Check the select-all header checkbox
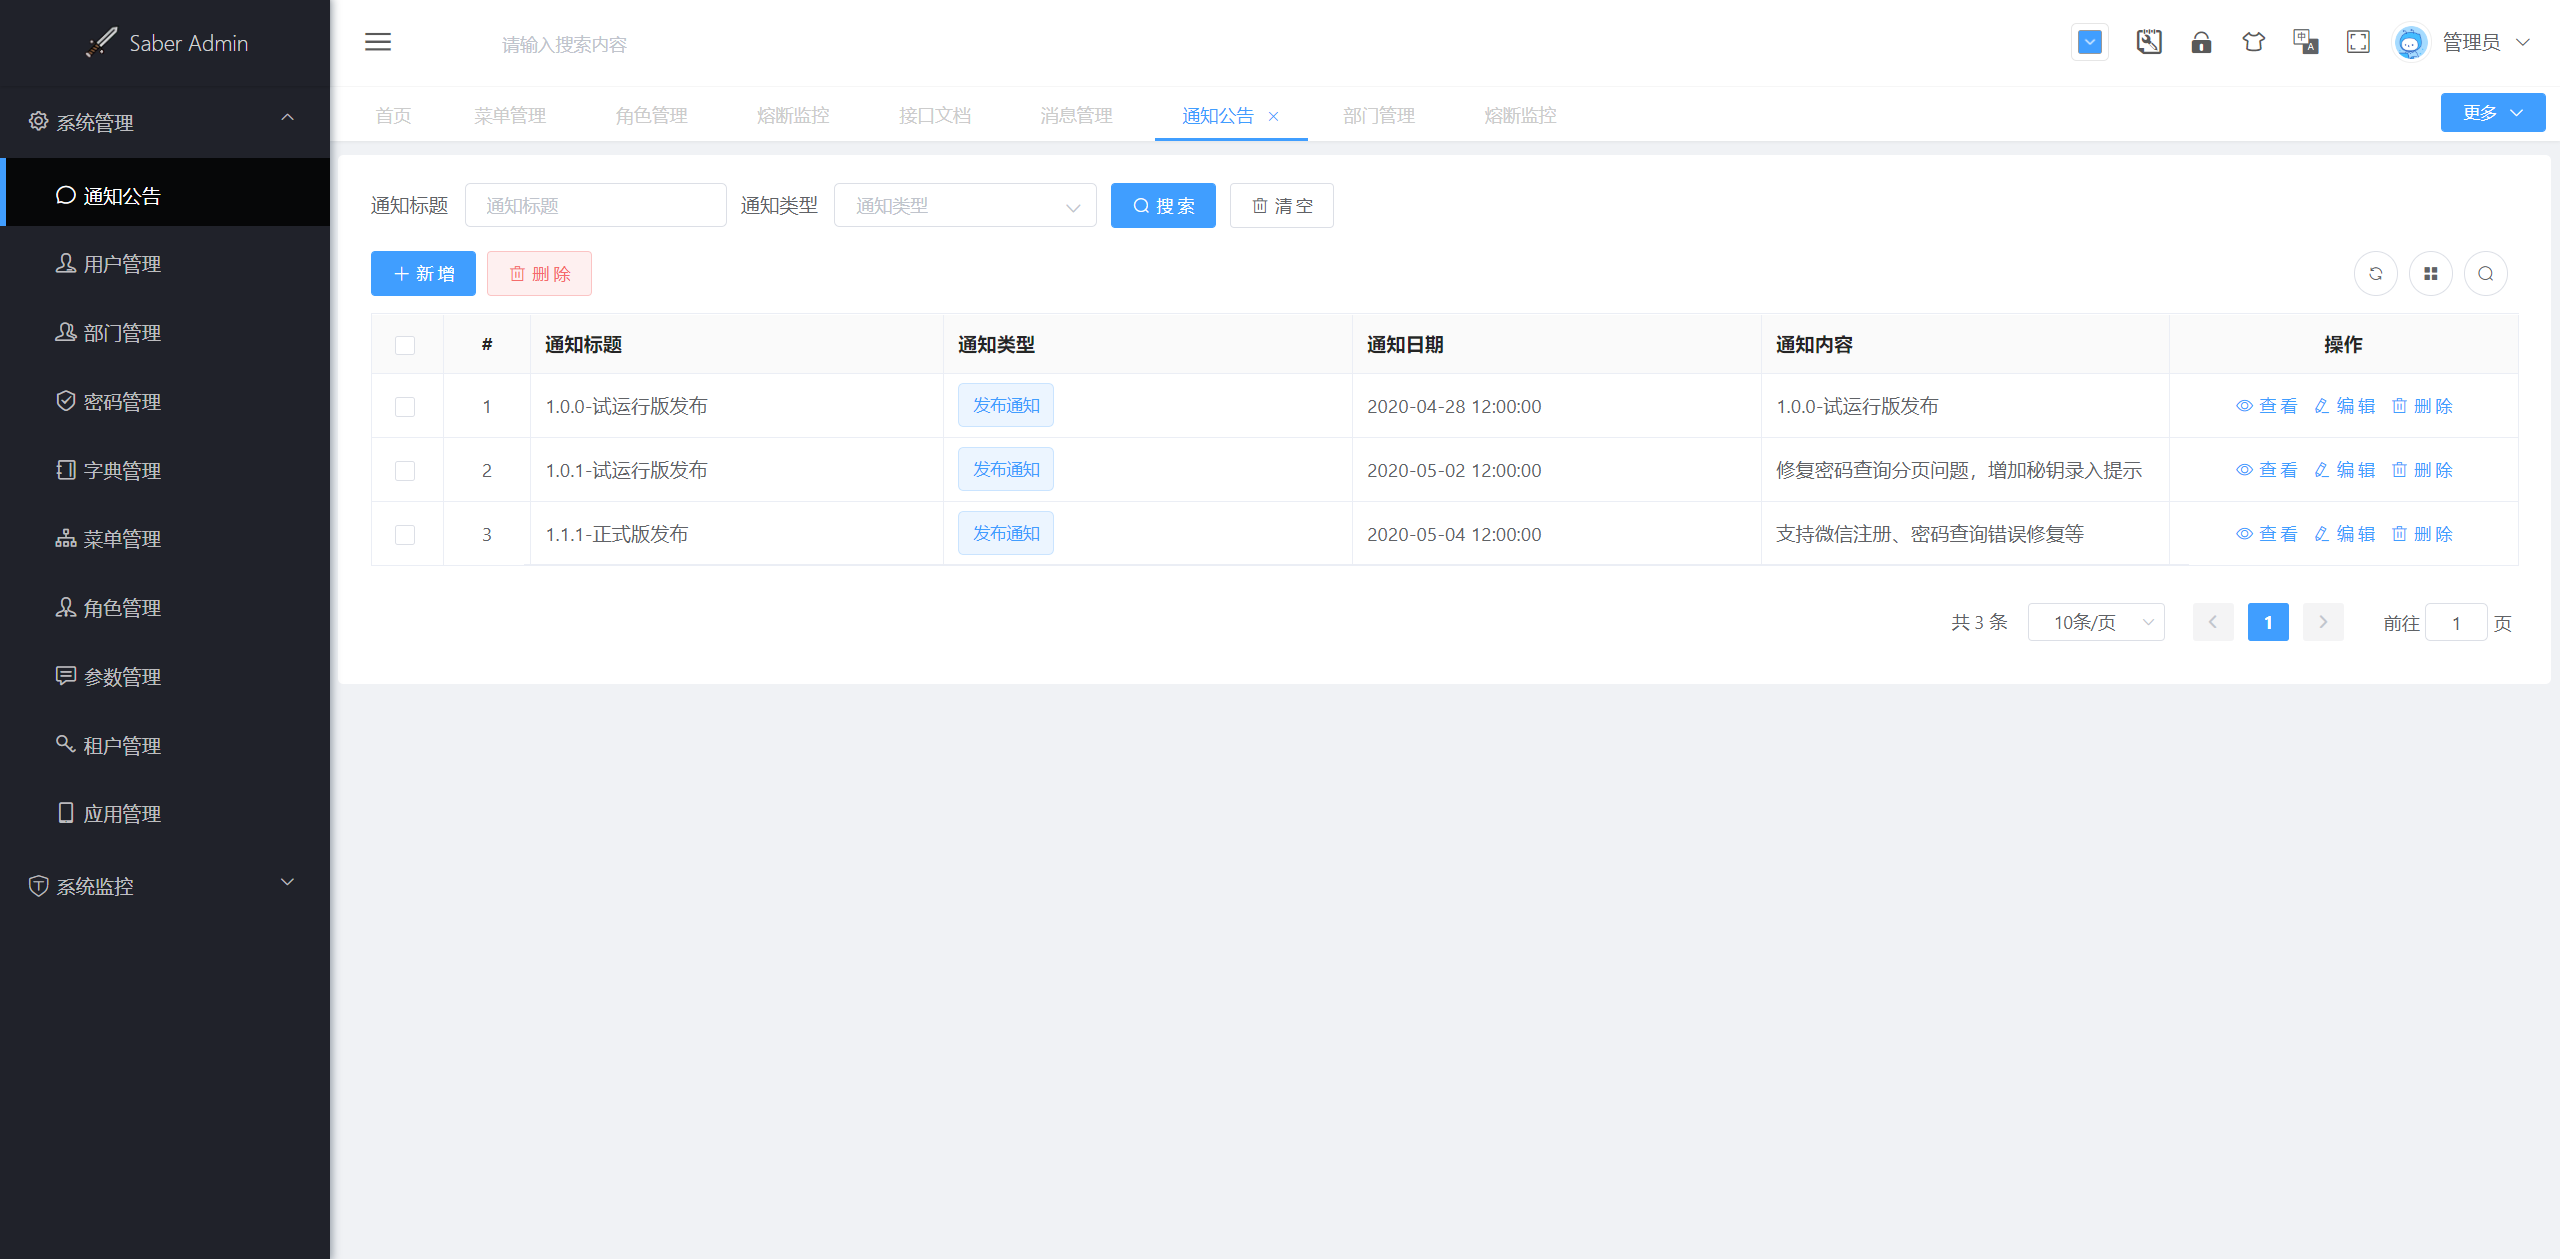The height and width of the screenshot is (1259, 2560). pos(405,345)
